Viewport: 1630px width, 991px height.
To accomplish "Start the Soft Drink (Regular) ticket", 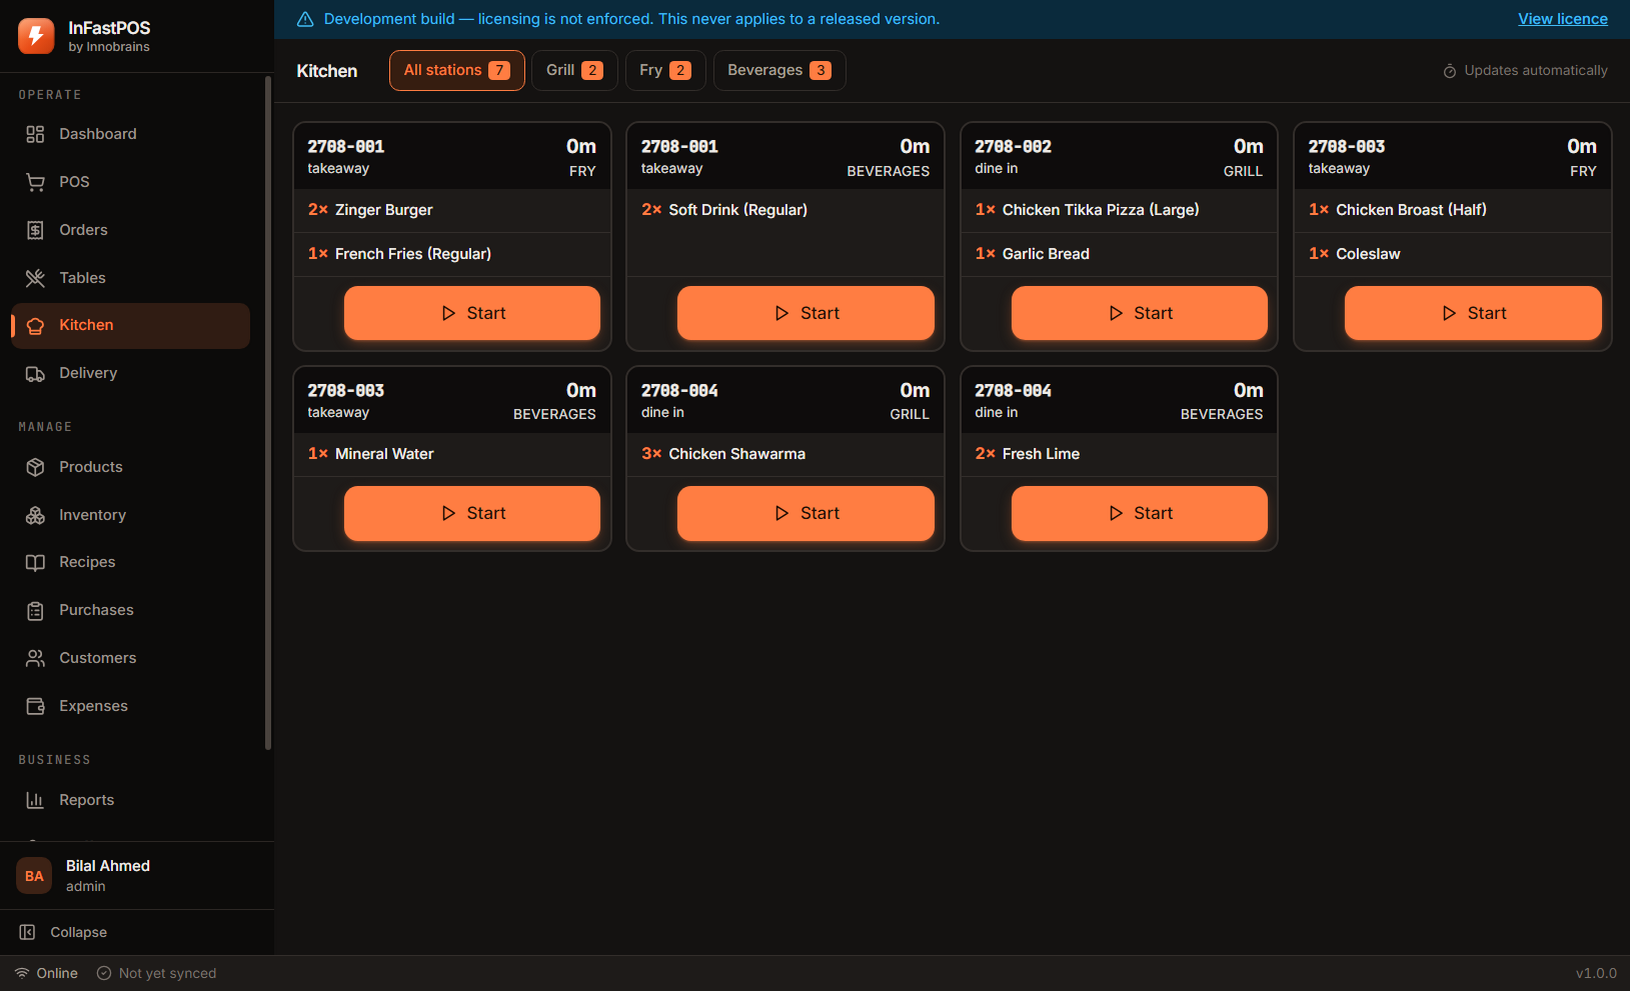I will point(806,313).
